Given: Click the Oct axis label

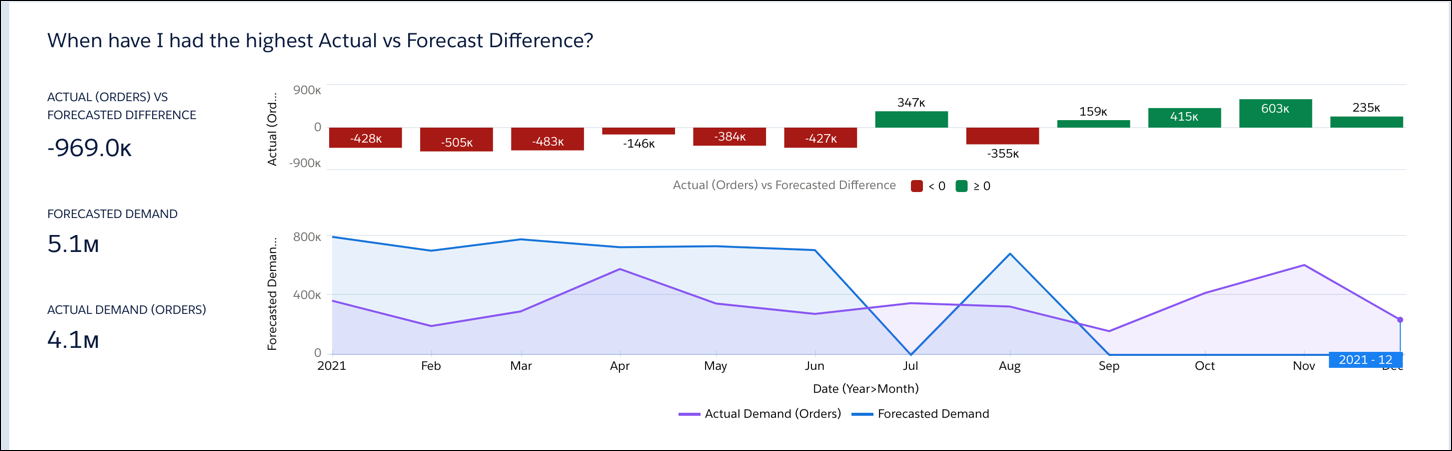Looking at the screenshot, I should click(1204, 366).
